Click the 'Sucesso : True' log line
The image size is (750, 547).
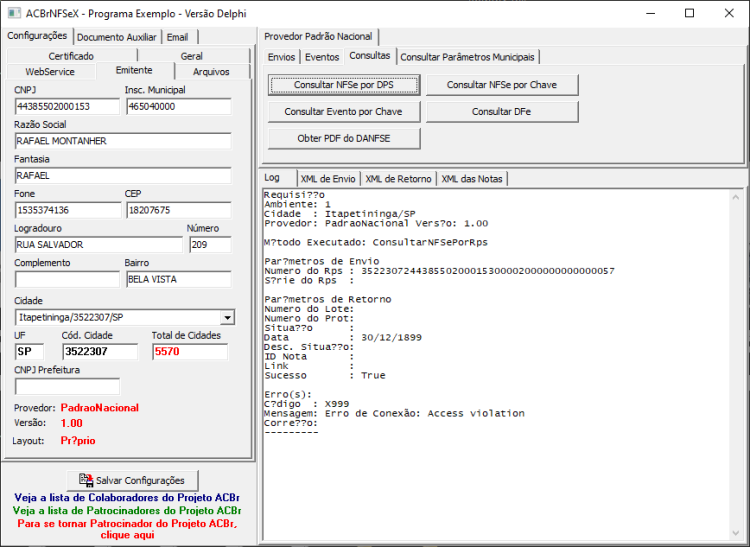[325, 375]
